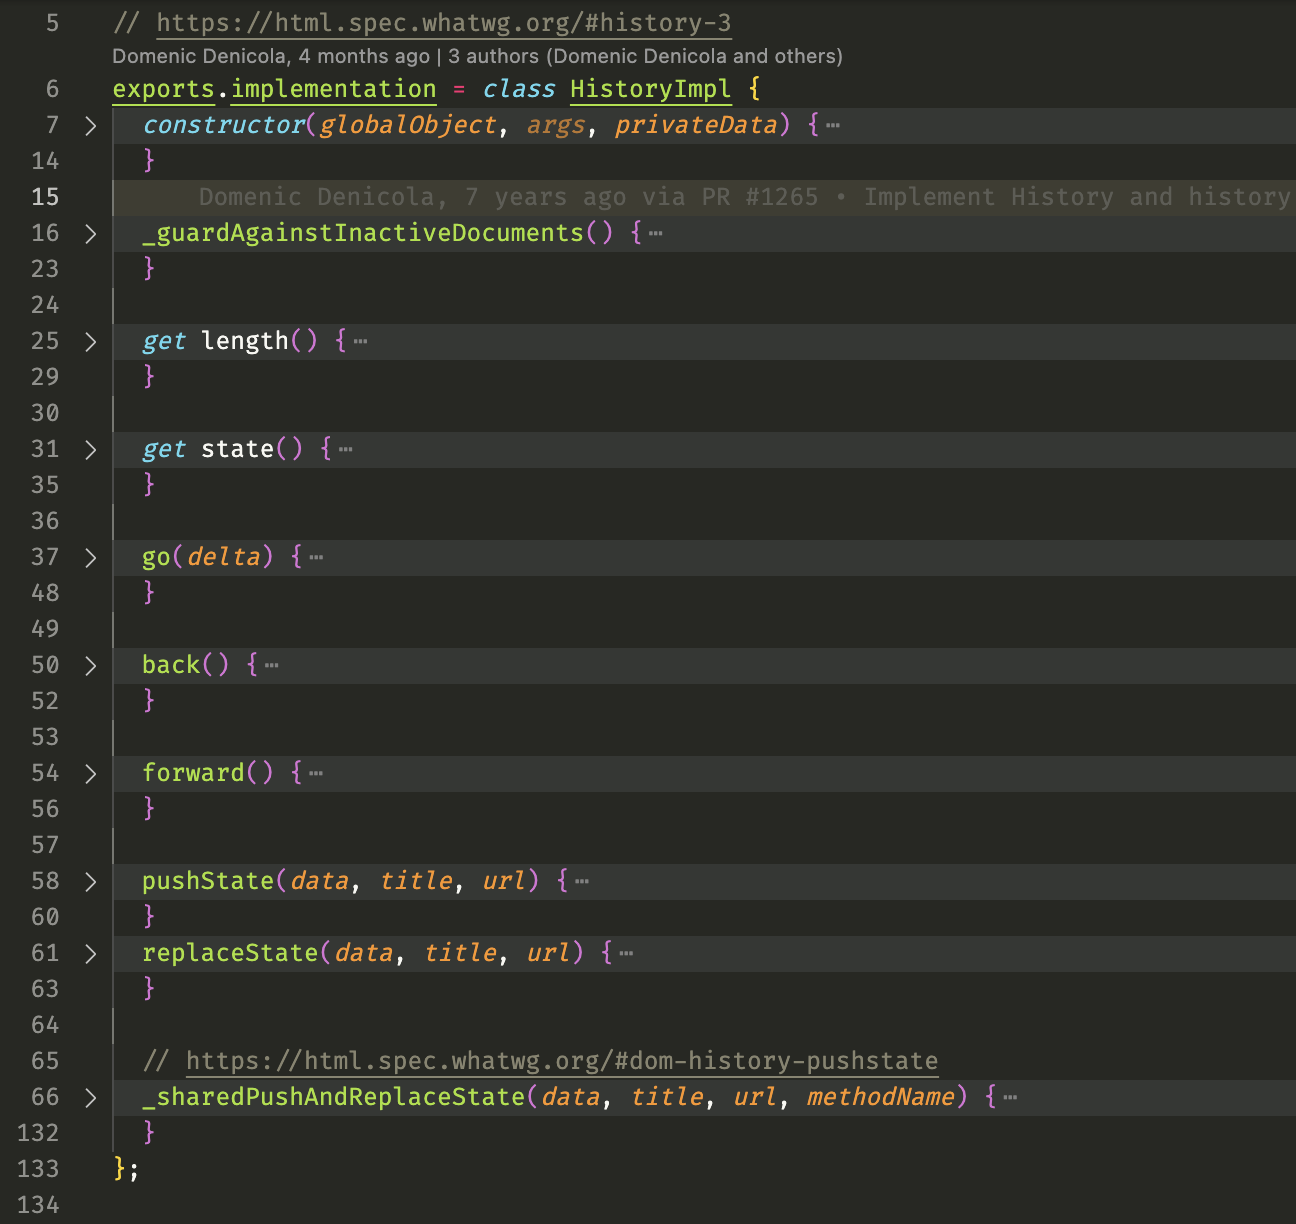This screenshot has height=1224, width=1296.
Task: Click the replaceState method name
Action: [x=230, y=953]
